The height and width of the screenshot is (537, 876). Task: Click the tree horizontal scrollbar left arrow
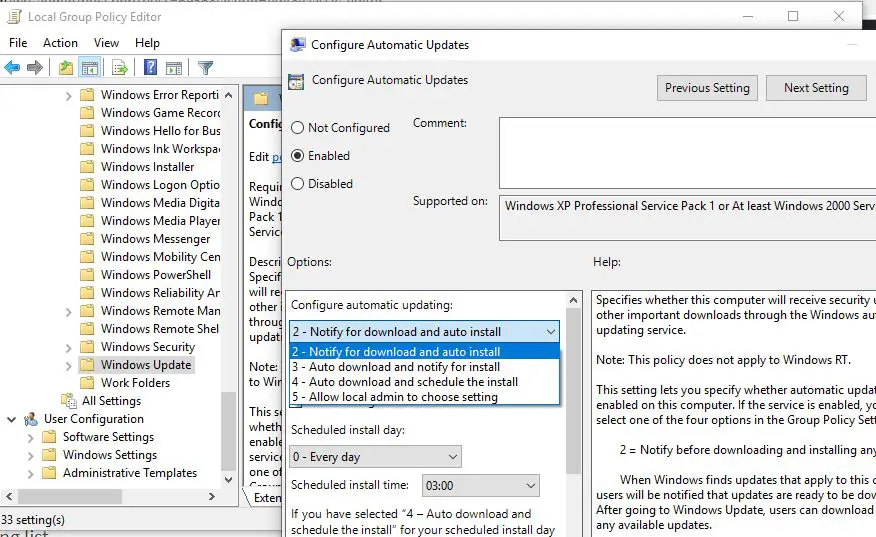pos(9,496)
